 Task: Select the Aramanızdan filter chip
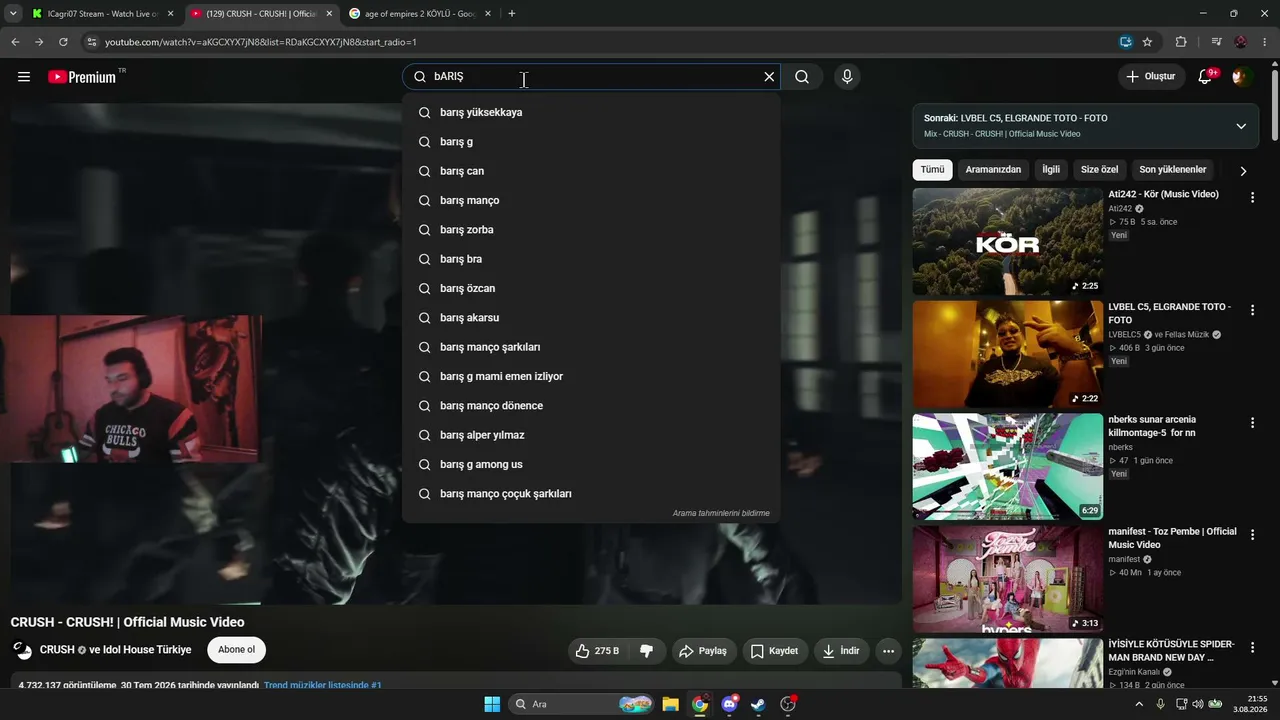tap(993, 170)
